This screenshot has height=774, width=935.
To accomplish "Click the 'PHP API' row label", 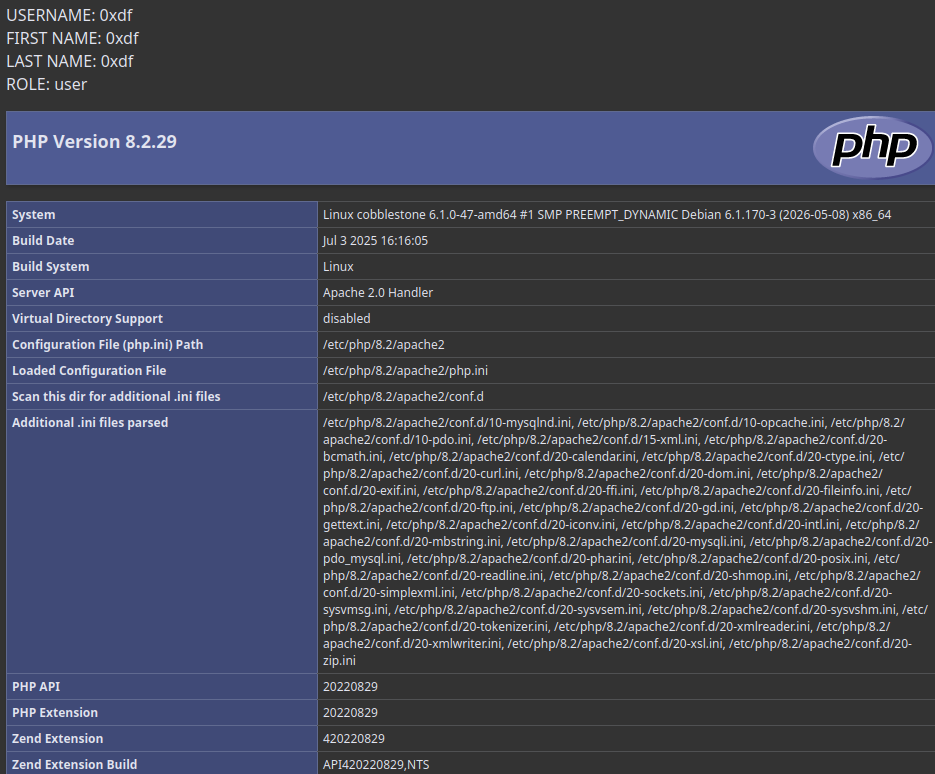I will pos(36,686).
